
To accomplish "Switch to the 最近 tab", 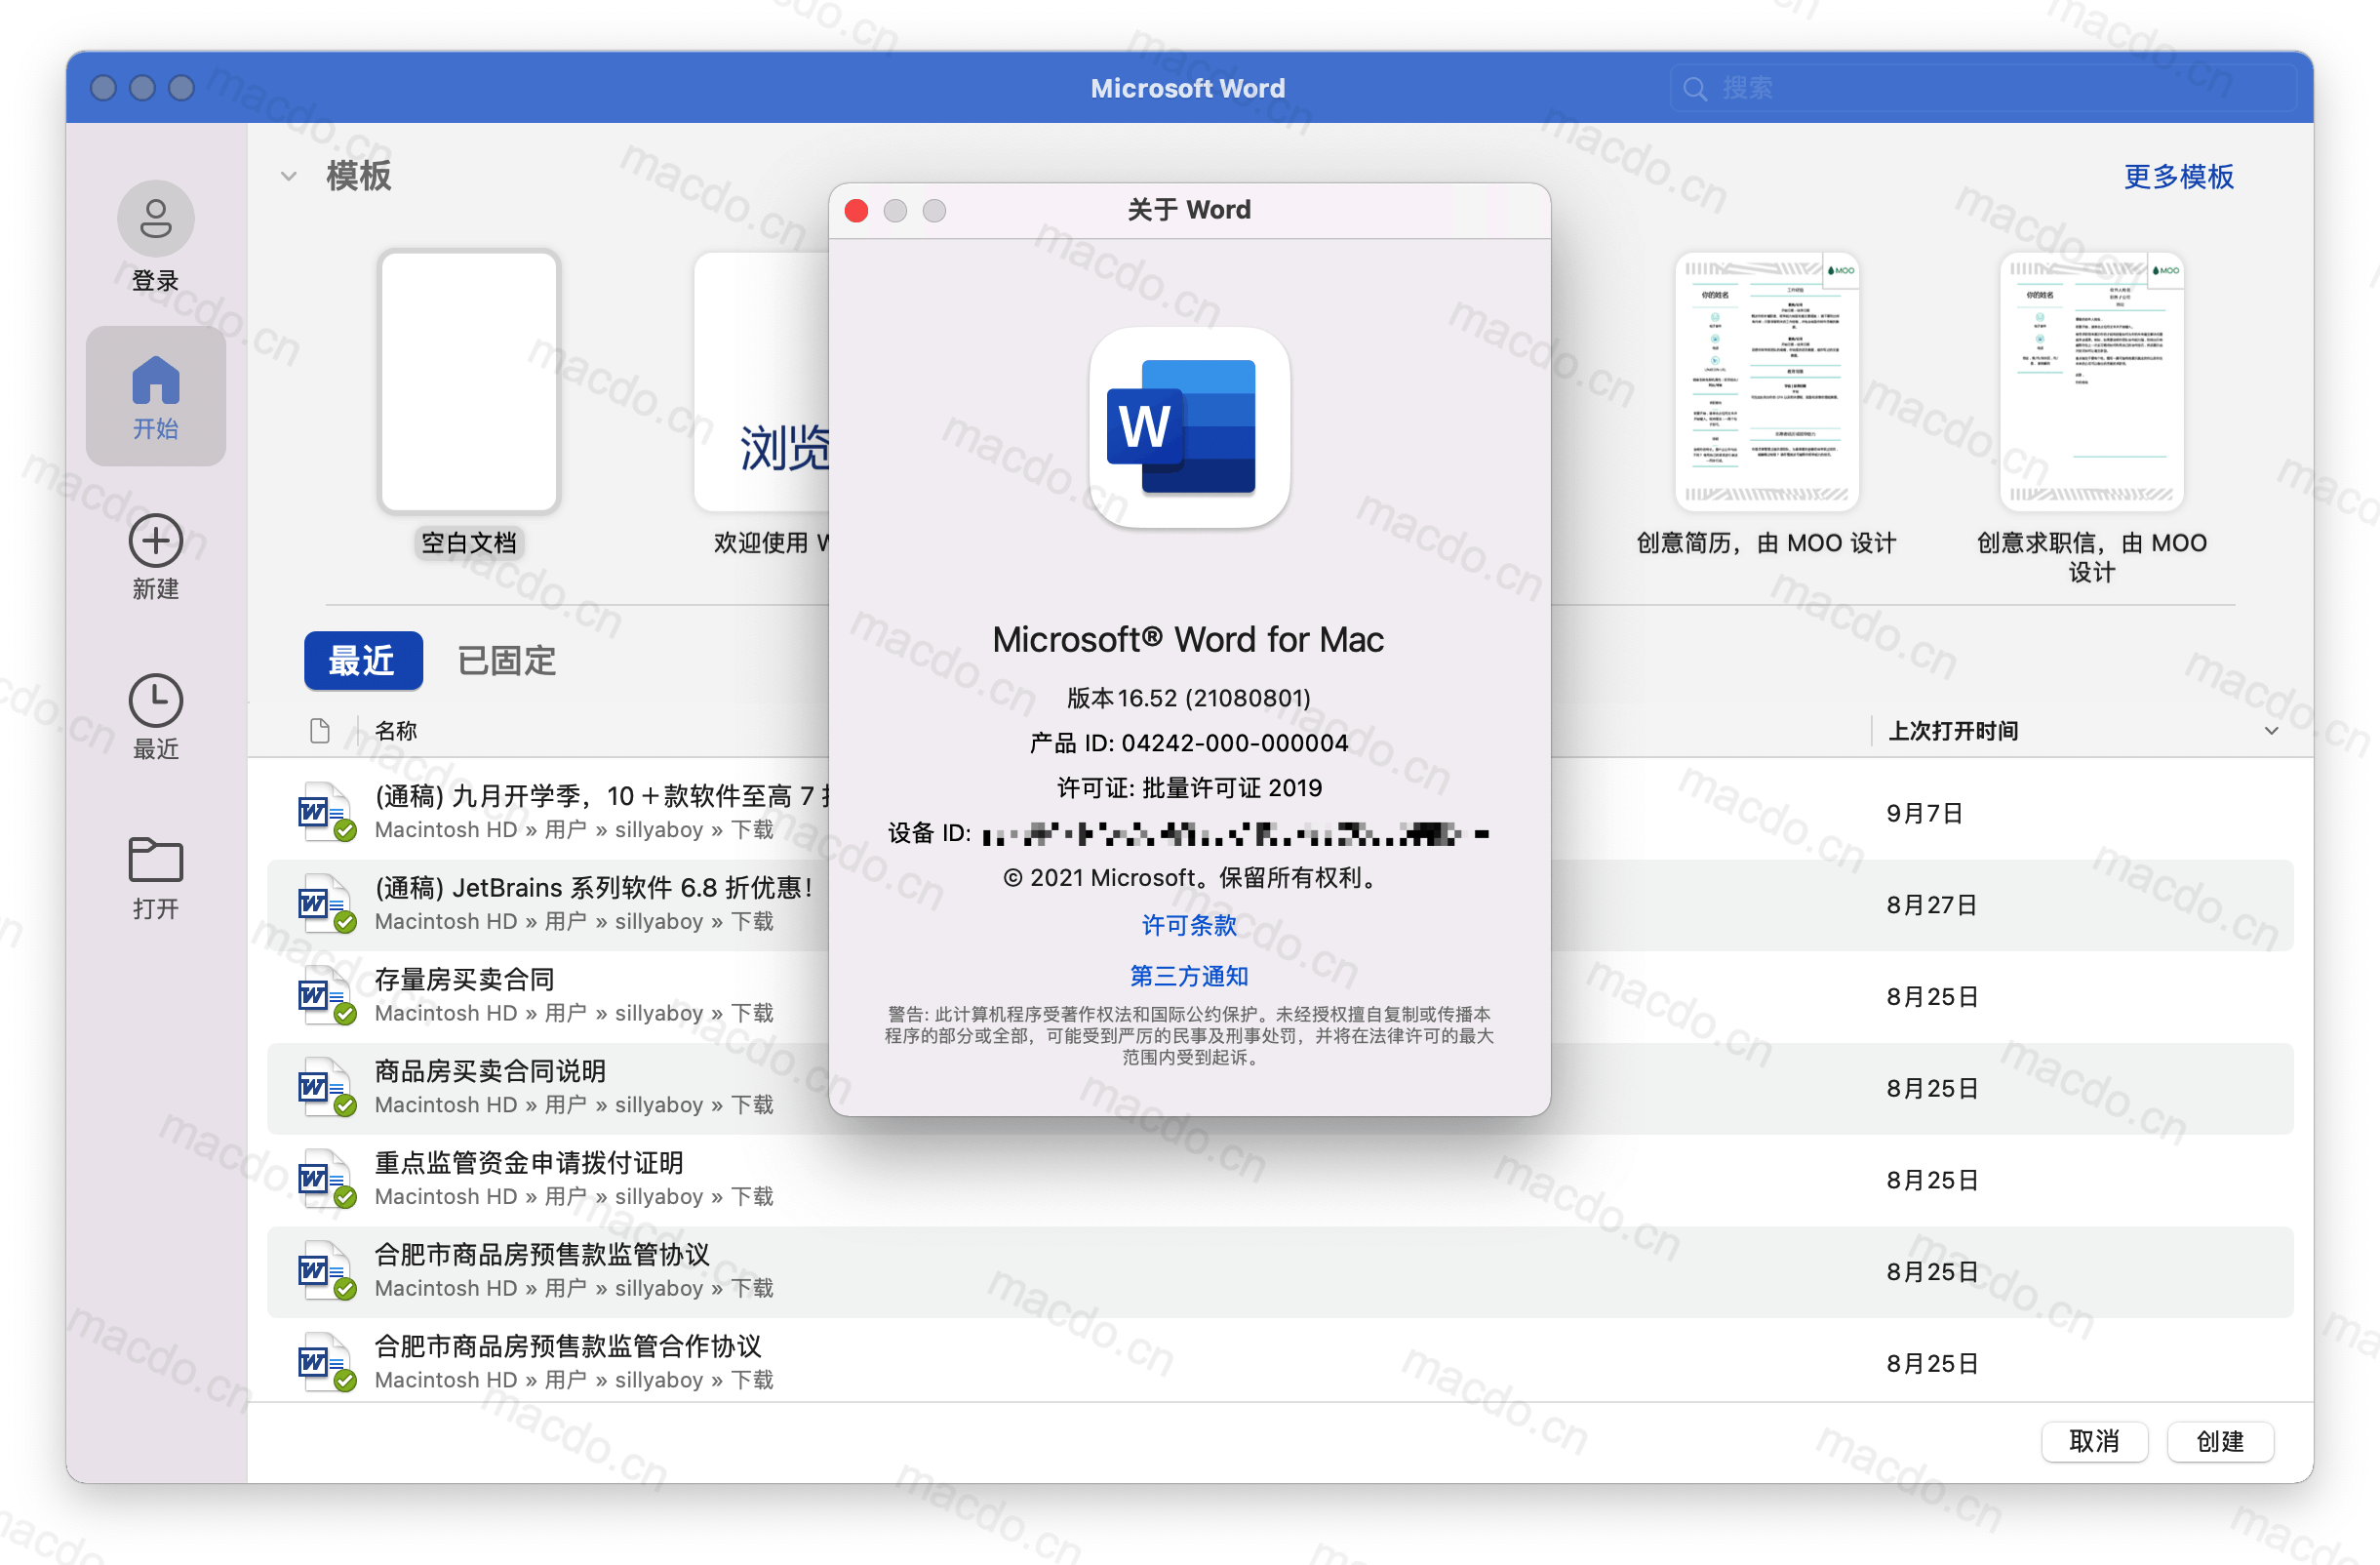I will coord(363,660).
